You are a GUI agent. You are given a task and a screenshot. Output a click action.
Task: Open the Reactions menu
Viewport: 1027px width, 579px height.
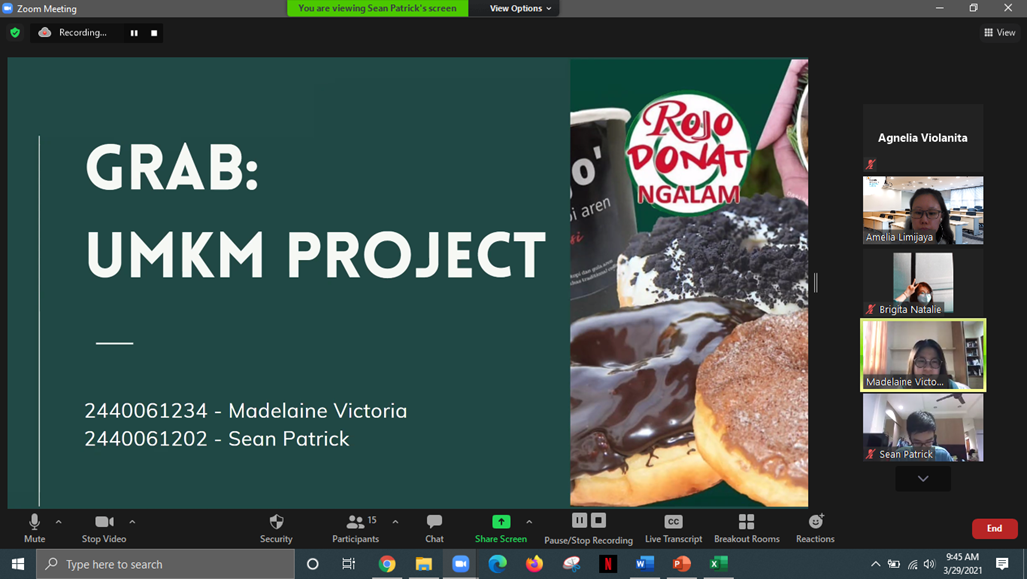815,522
